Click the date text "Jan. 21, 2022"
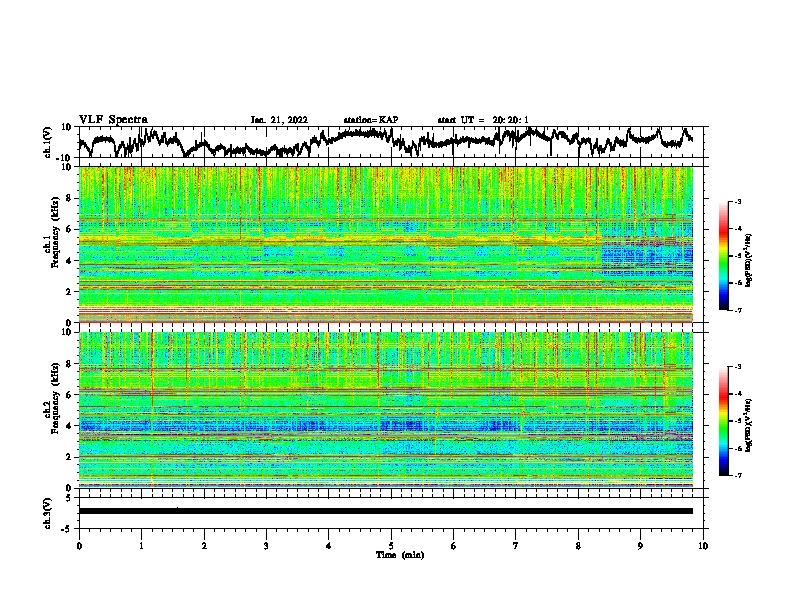This screenshot has width=792, height=612. click(x=279, y=120)
